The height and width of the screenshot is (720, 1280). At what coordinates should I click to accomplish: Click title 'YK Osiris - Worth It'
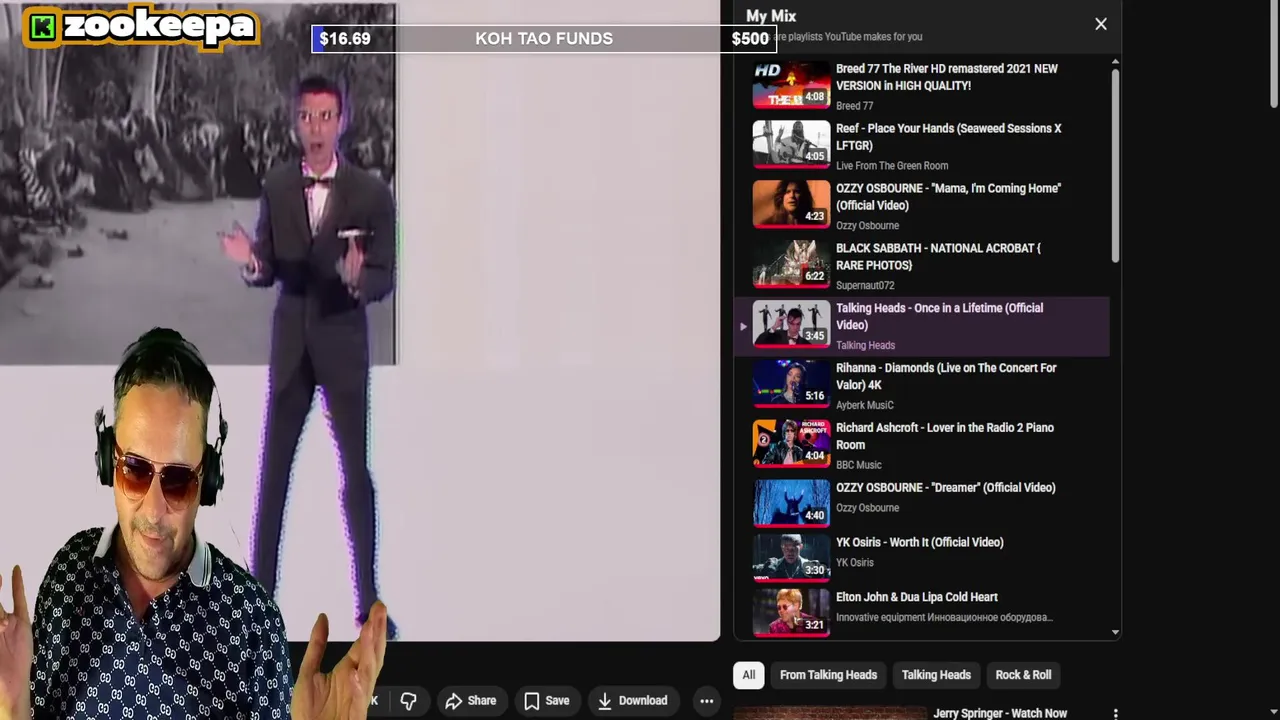click(x=919, y=543)
